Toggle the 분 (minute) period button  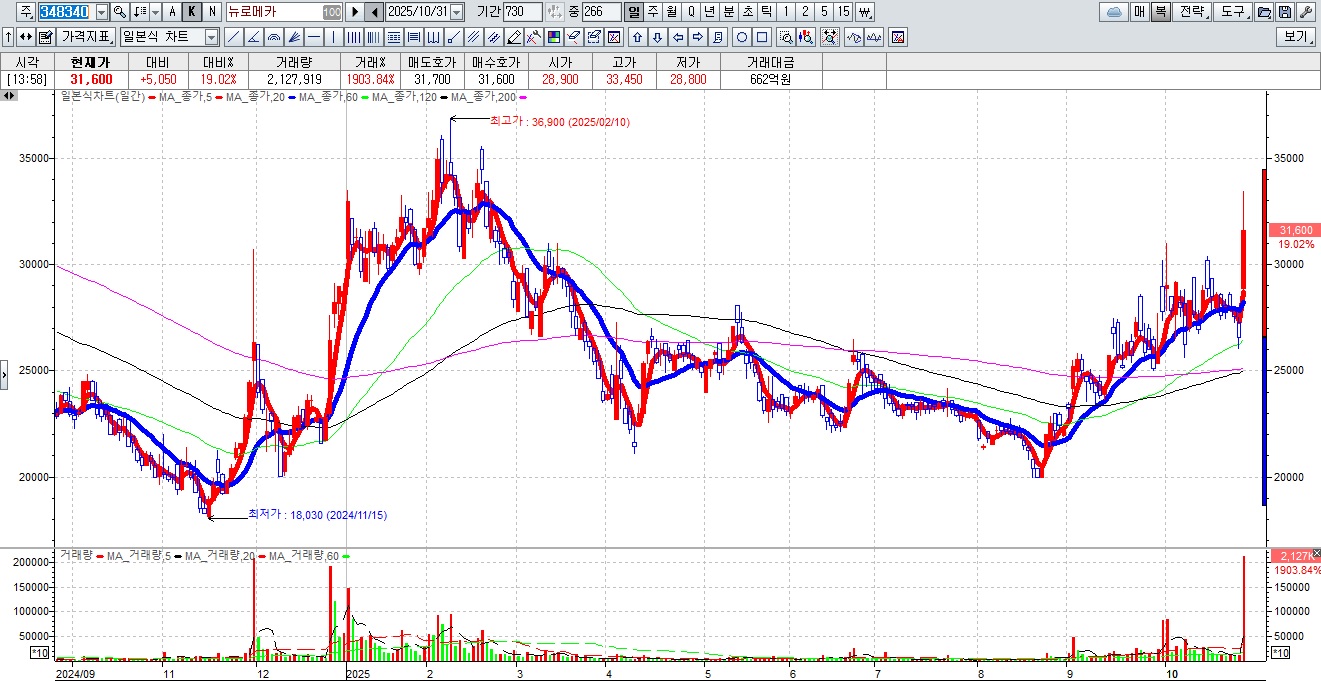click(x=728, y=12)
